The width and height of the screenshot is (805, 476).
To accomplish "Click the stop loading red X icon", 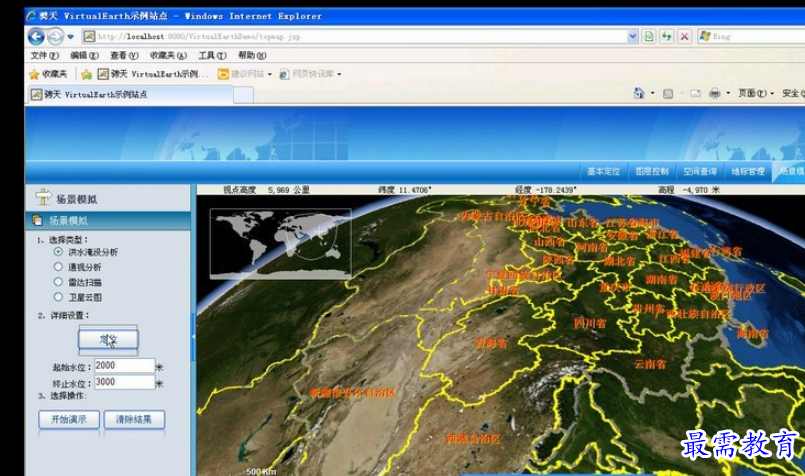I will click(685, 36).
